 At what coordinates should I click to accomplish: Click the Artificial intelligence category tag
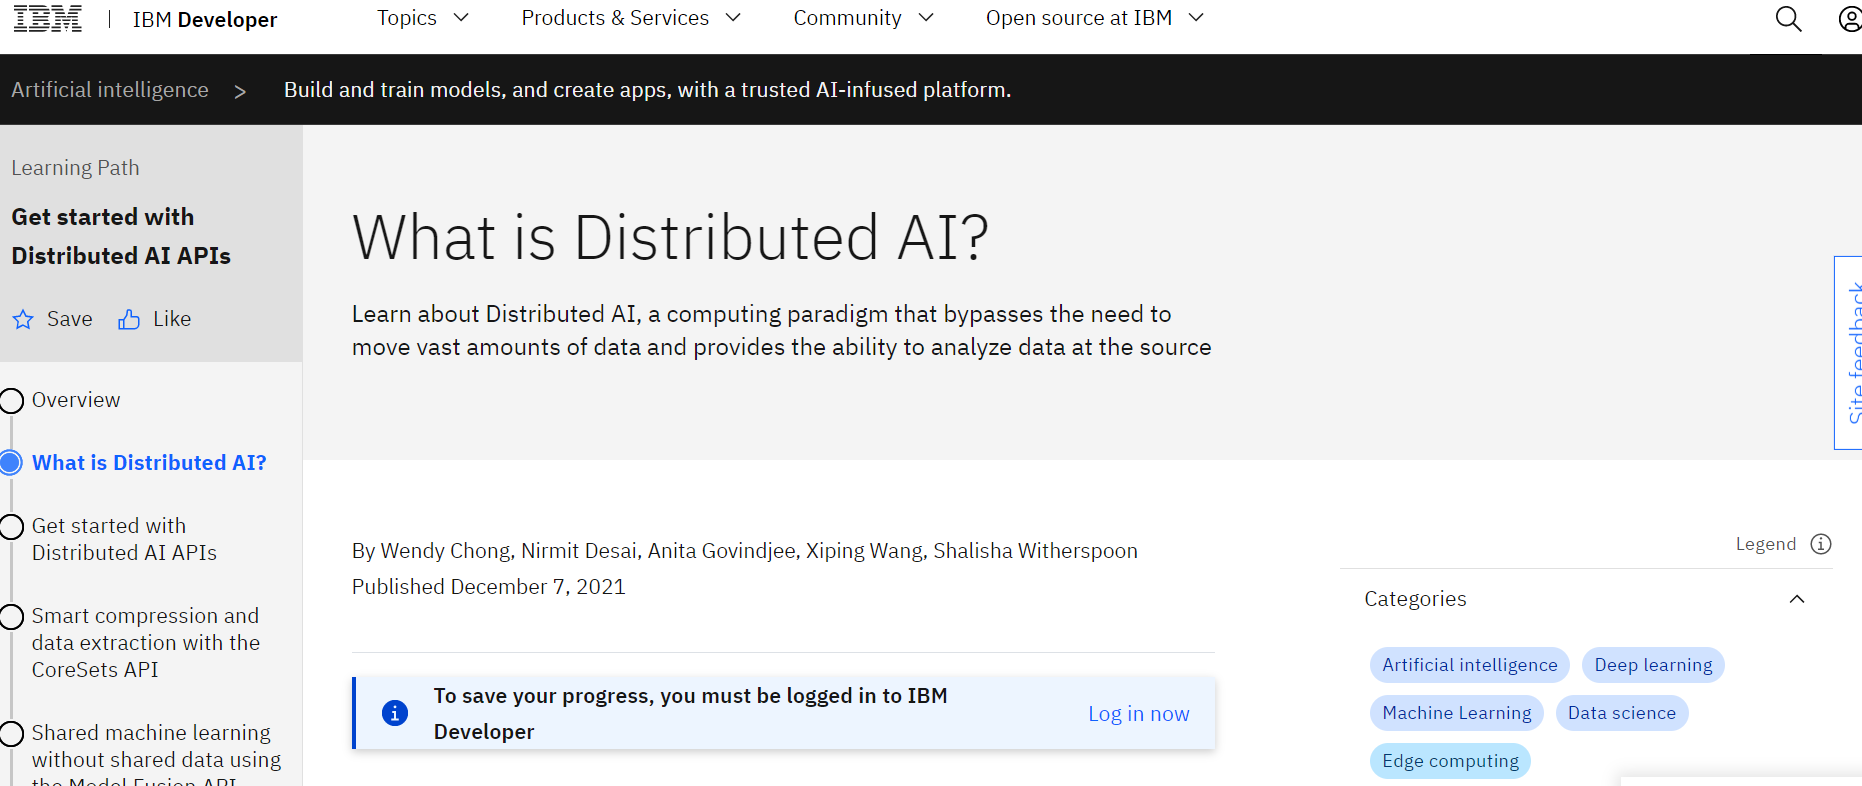click(1469, 665)
